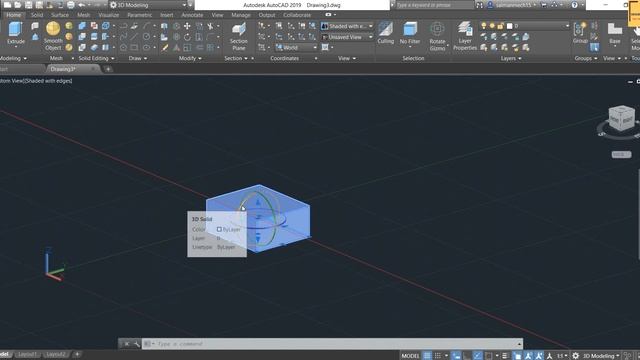Screen dimensions: 640x360
Task: Open the World coordinate system dropdown
Action: (x=296, y=48)
